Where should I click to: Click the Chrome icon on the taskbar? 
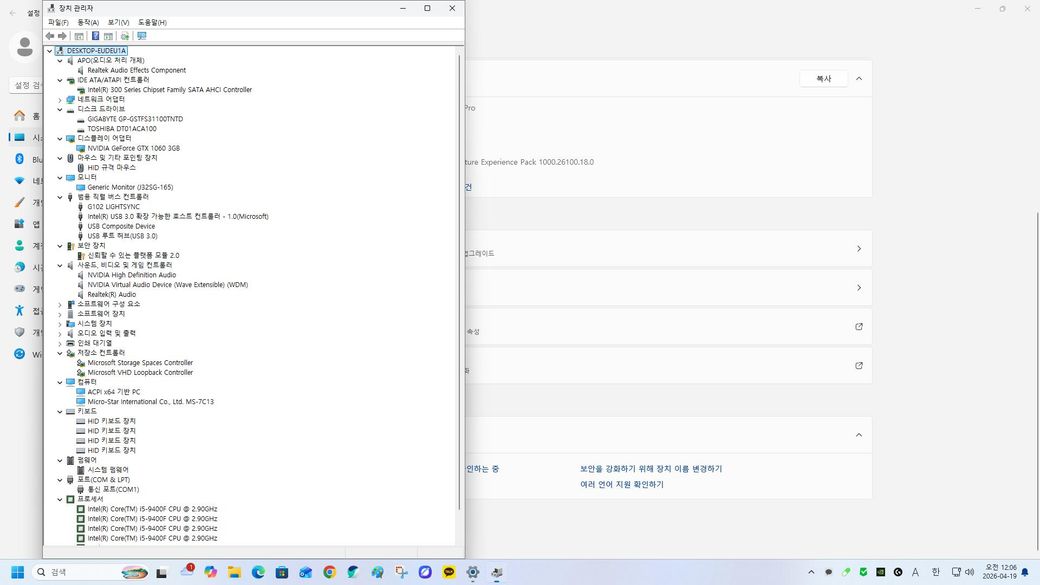click(329, 572)
